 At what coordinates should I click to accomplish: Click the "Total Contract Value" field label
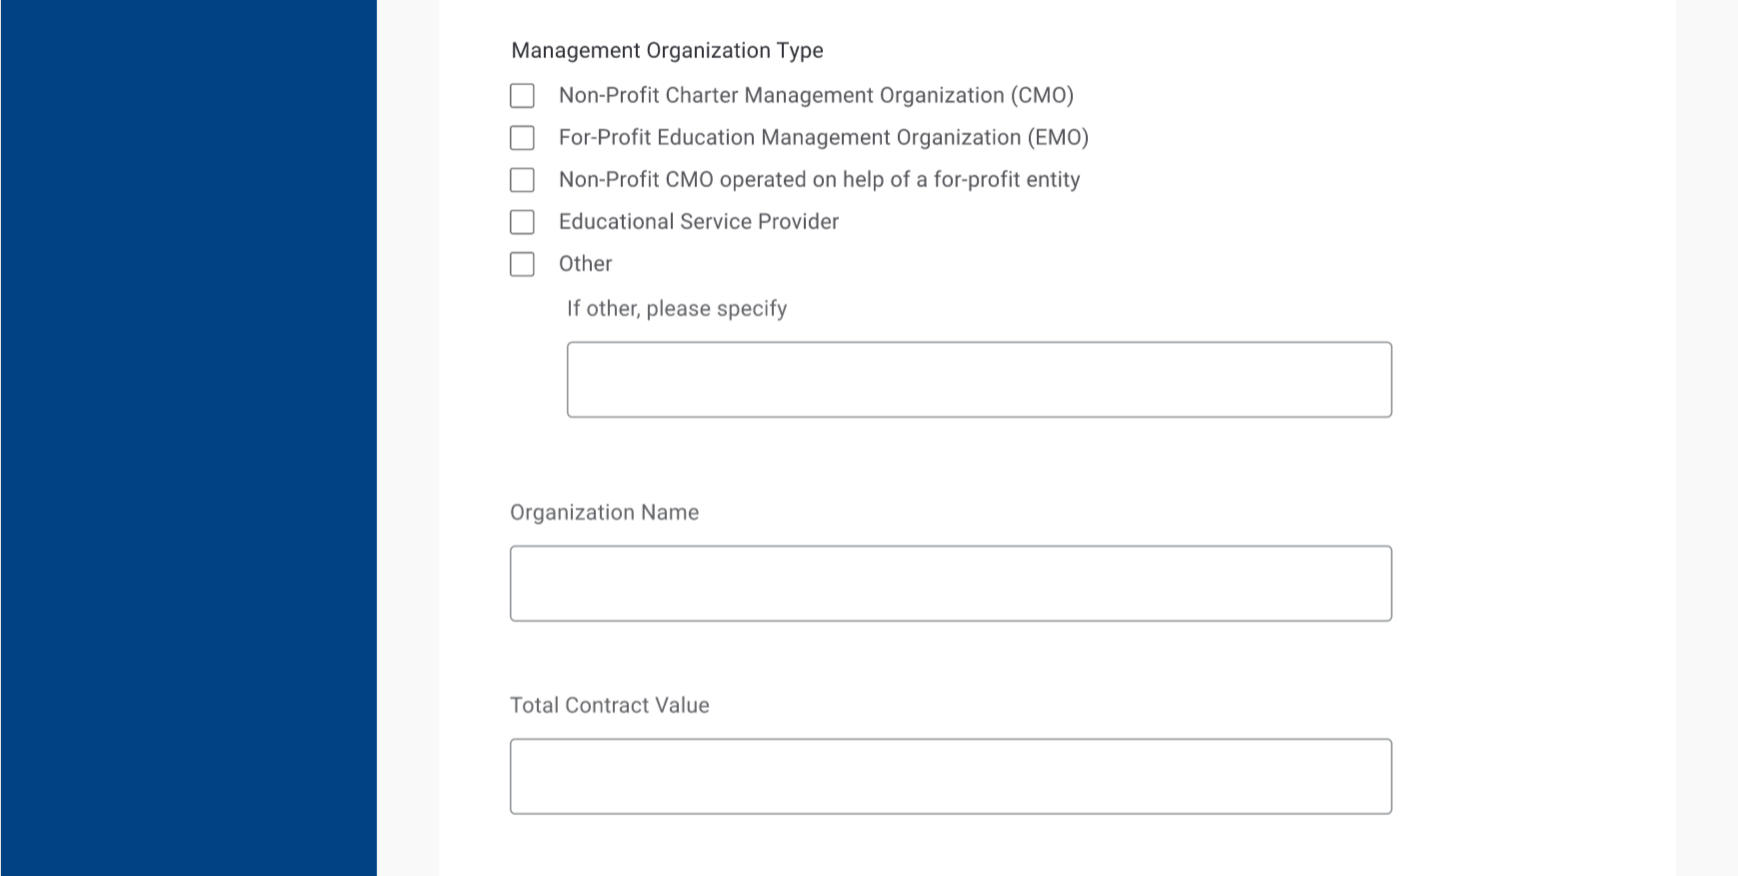(x=609, y=706)
